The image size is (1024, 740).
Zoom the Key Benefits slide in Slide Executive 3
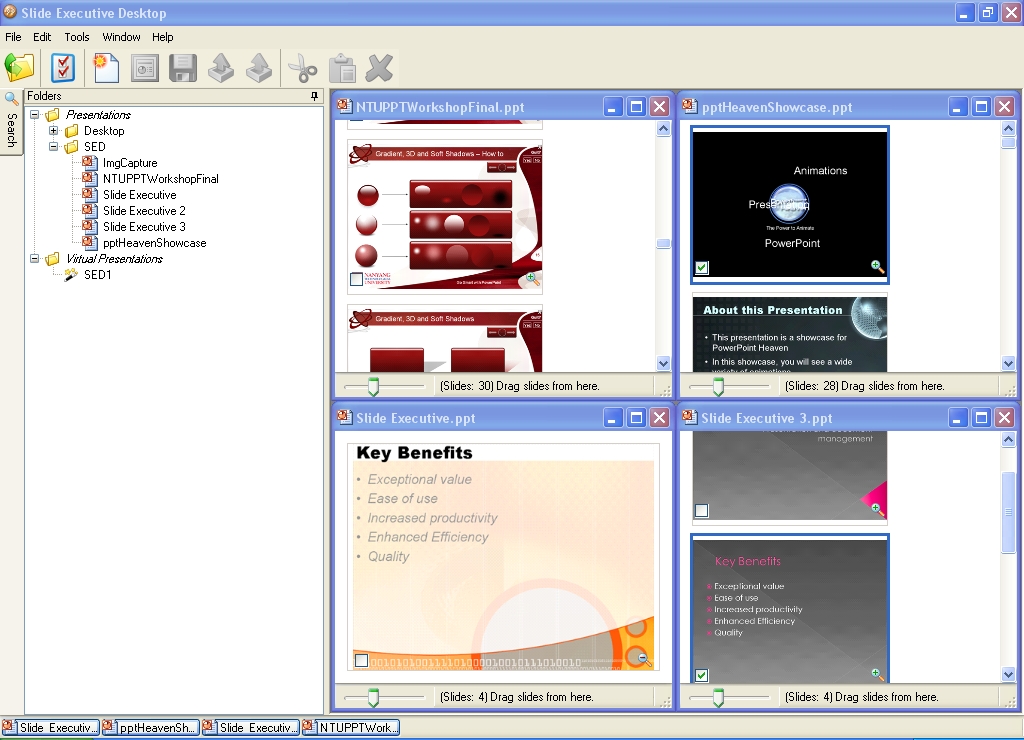877,673
